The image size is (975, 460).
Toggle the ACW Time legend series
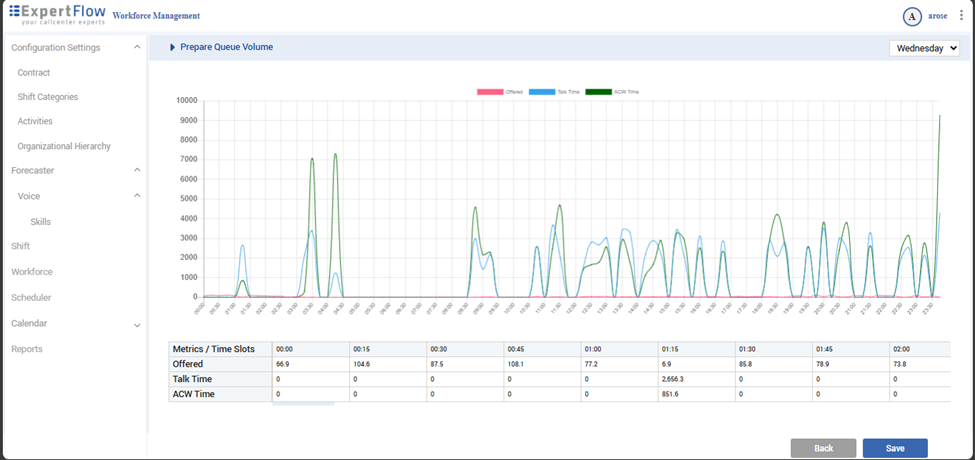[x=598, y=91]
